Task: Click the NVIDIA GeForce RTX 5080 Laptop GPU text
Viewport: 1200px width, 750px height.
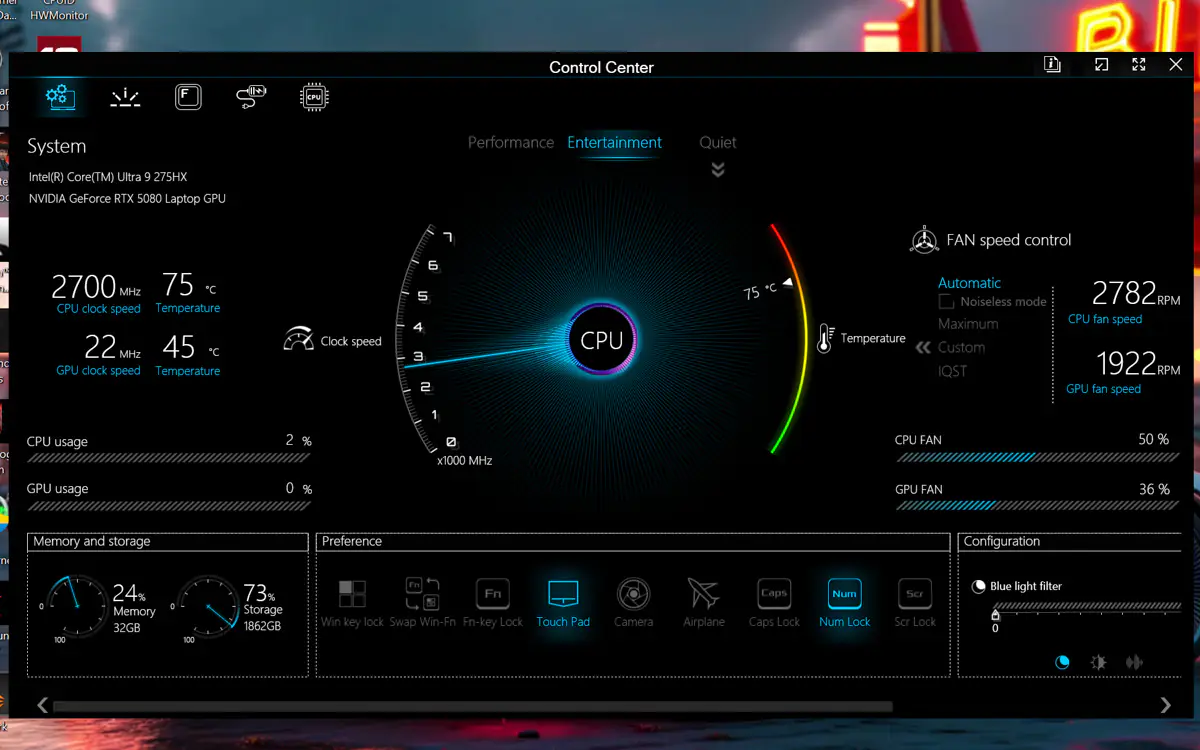Action: pyautogui.click(x=128, y=199)
